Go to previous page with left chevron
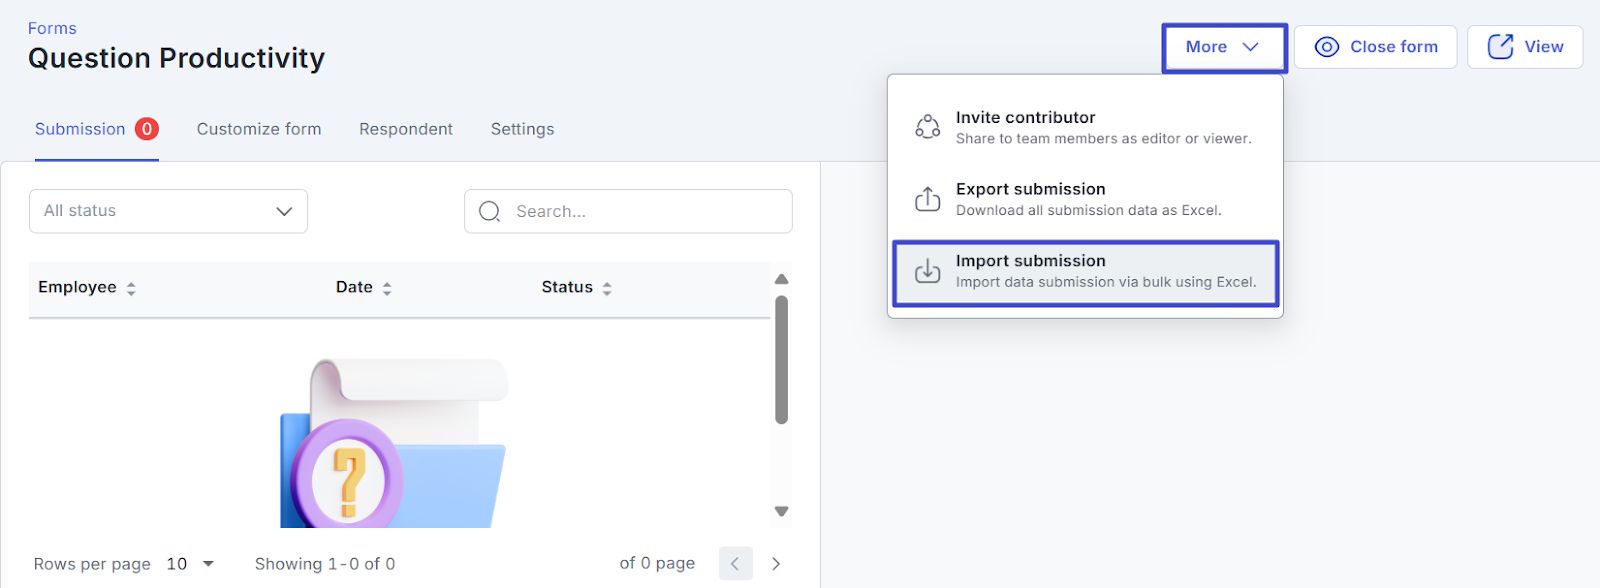 pos(735,564)
